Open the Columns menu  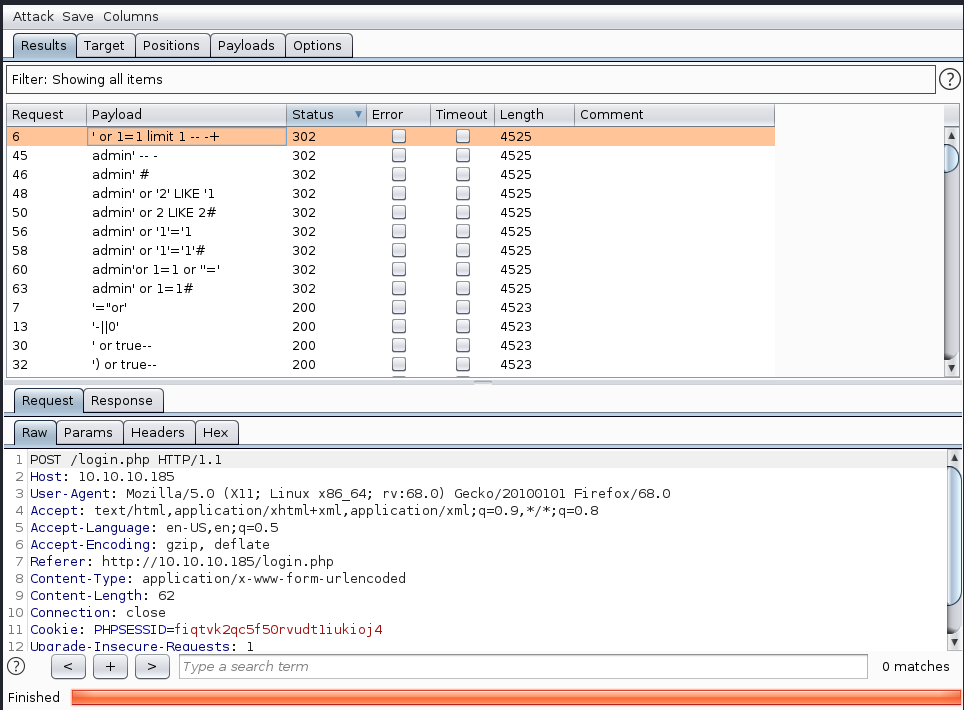[130, 17]
